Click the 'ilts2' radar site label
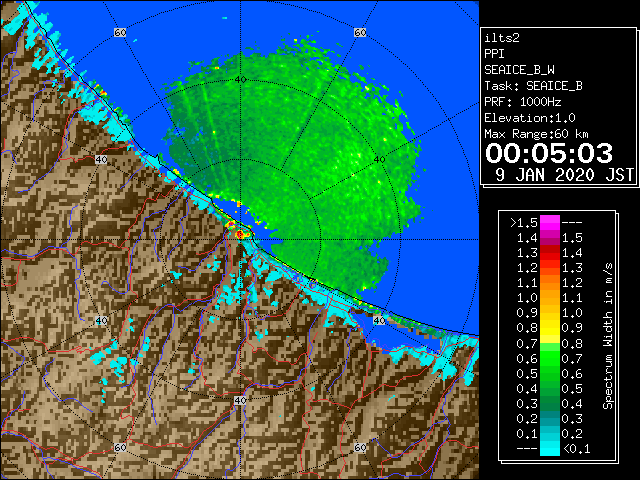This screenshot has height=480, width=640. pyautogui.click(x=502, y=38)
